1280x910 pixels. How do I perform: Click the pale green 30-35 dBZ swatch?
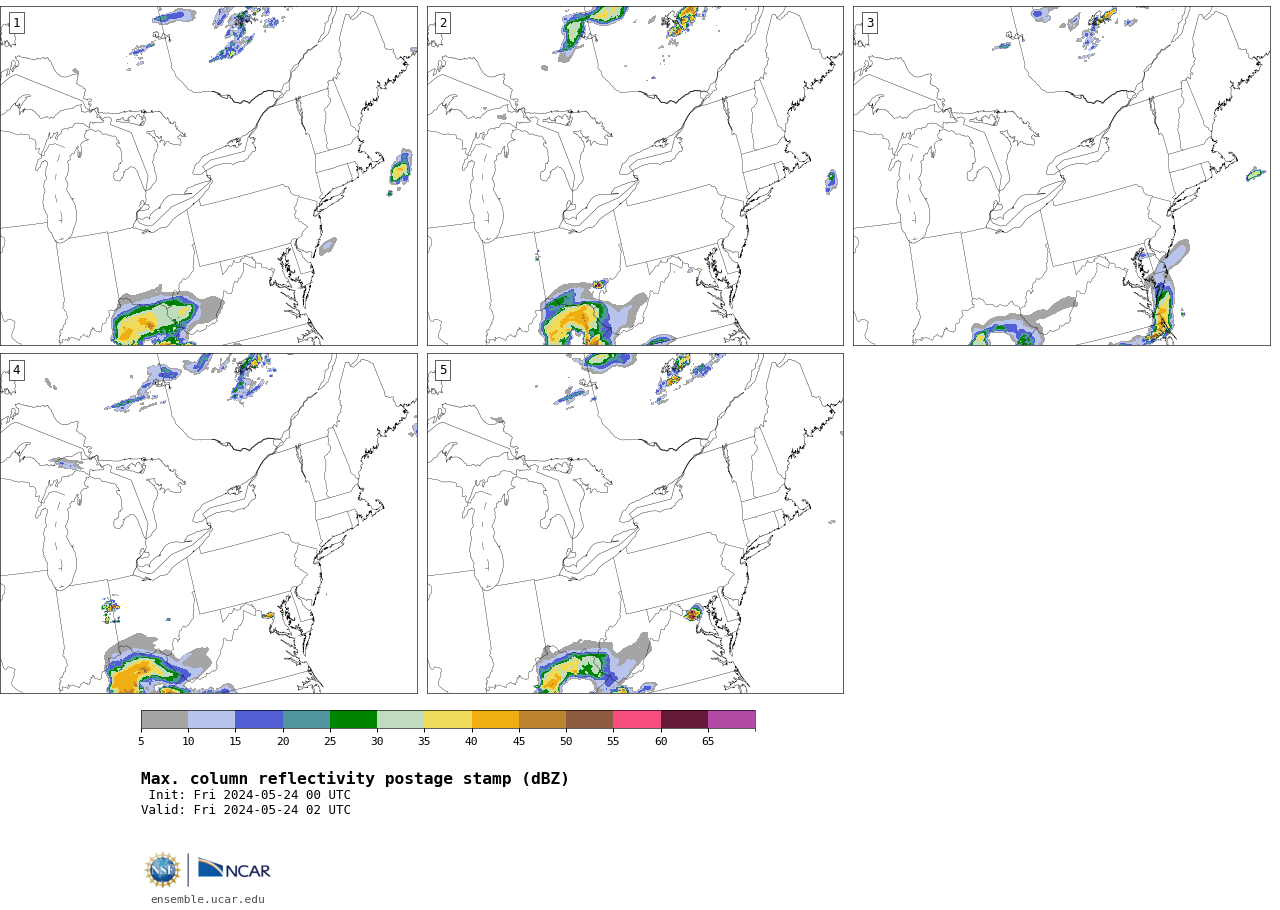coord(400,720)
